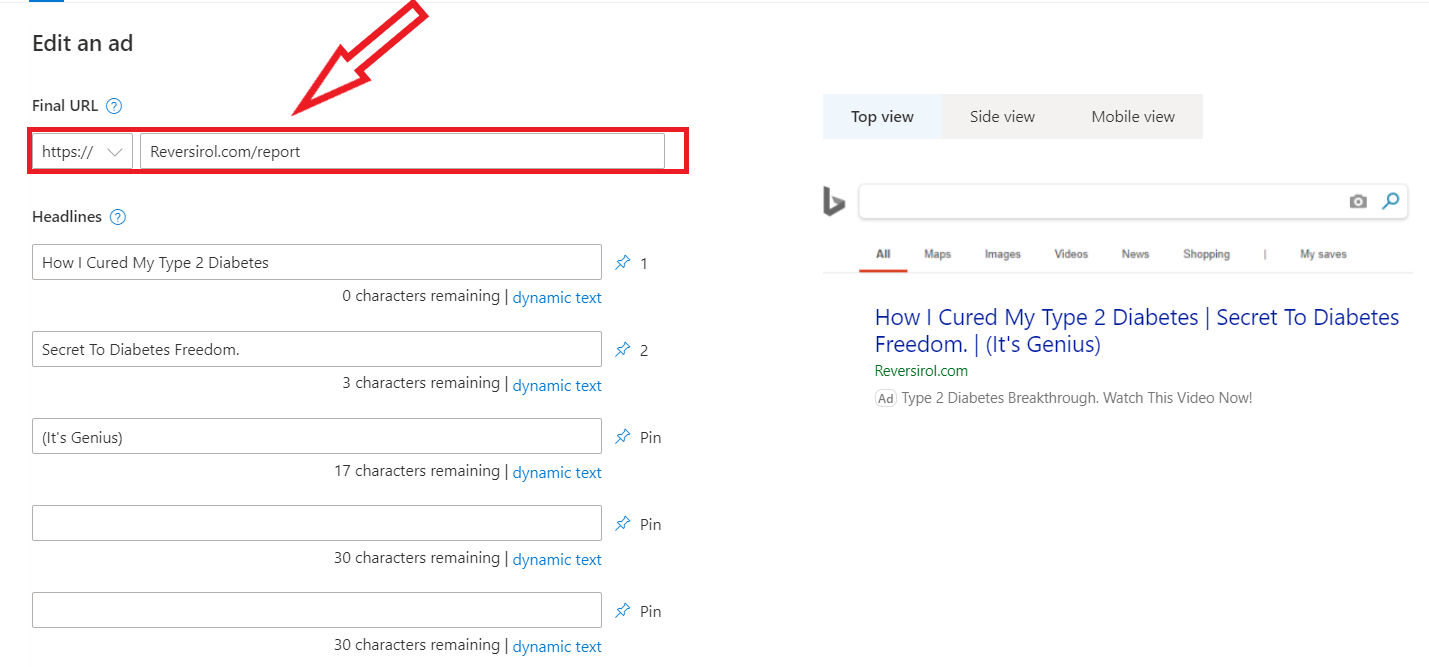
Task: Click the Ad badge in the preview
Action: (x=885, y=398)
